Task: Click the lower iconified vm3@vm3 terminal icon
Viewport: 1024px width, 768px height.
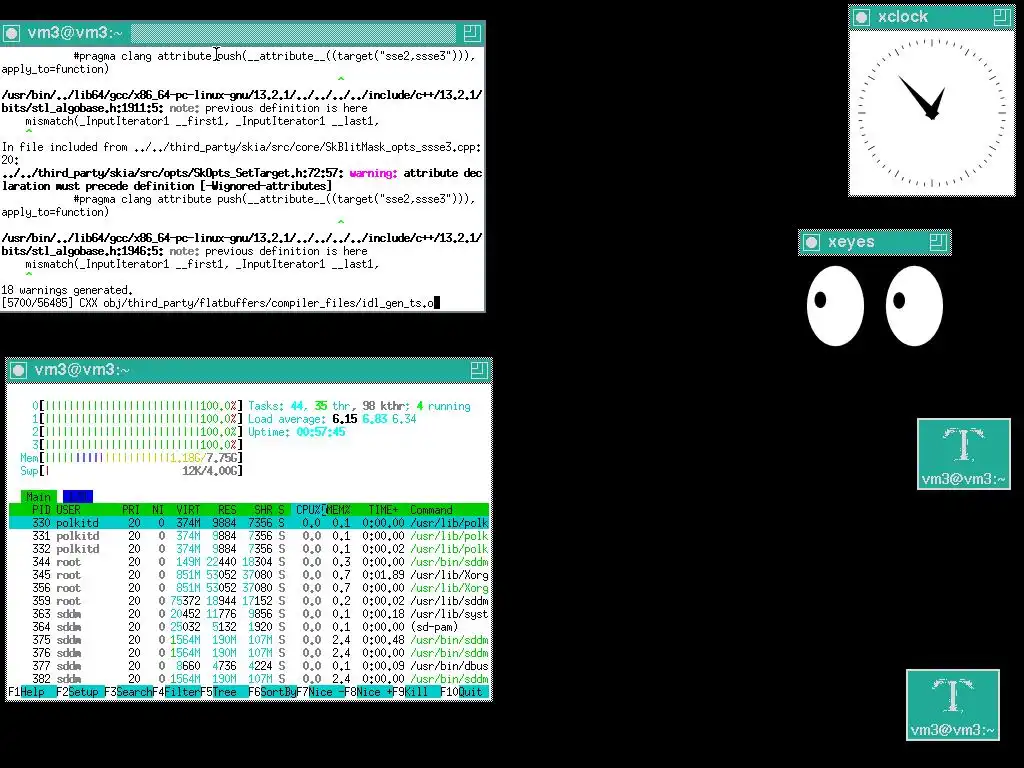Action: (953, 705)
